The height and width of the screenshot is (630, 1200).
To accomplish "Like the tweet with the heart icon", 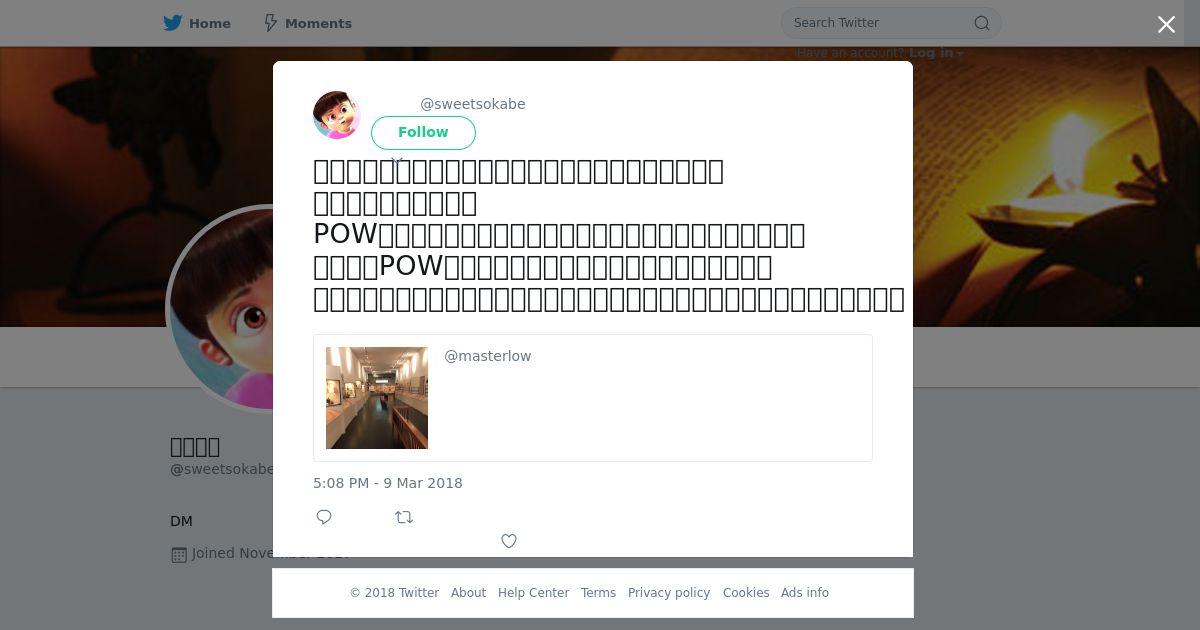I will [509, 541].
